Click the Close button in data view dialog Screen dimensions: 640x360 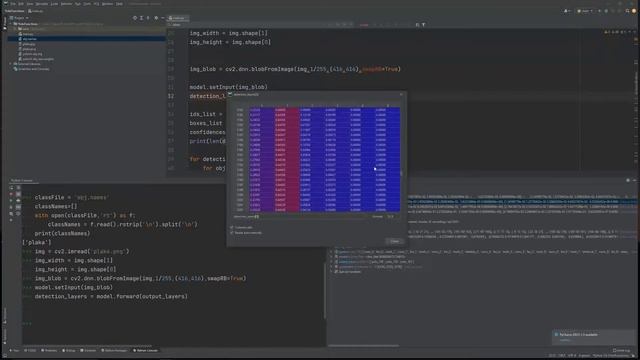tap(394, 241)
